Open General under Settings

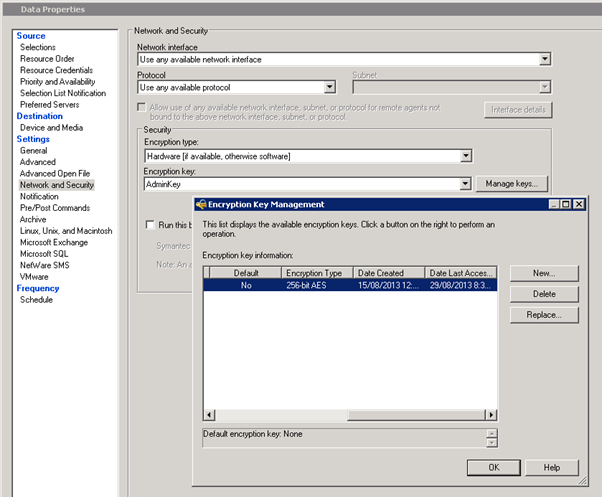33,151
